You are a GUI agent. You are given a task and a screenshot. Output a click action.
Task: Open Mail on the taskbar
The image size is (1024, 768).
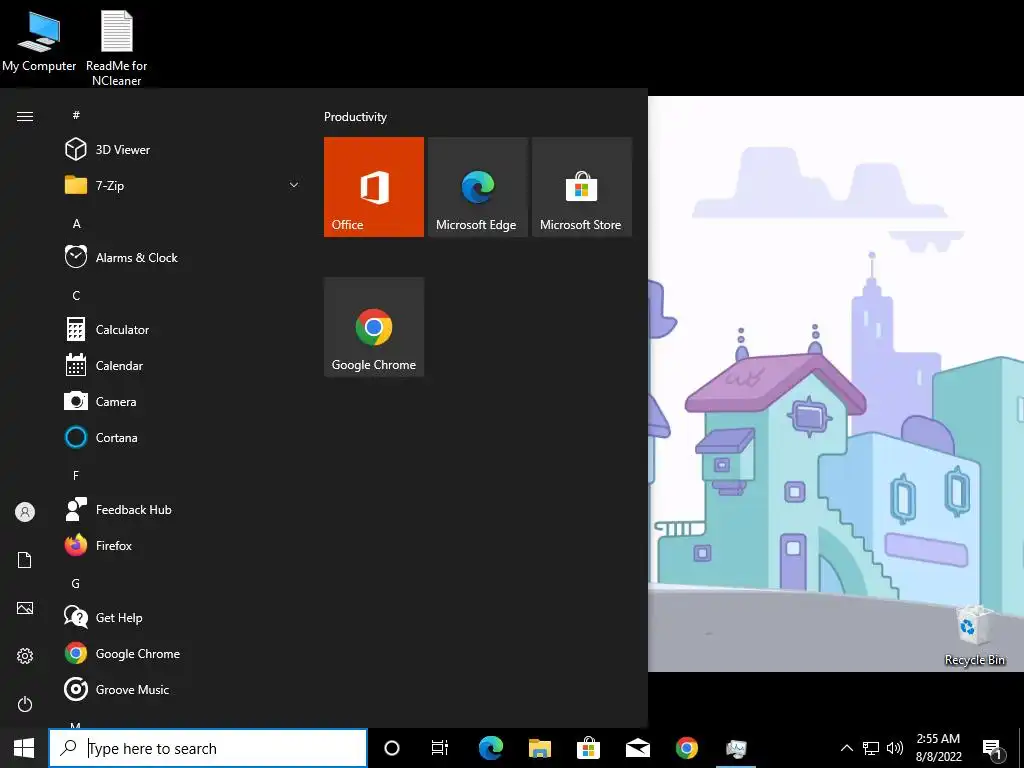click(637, 748)
